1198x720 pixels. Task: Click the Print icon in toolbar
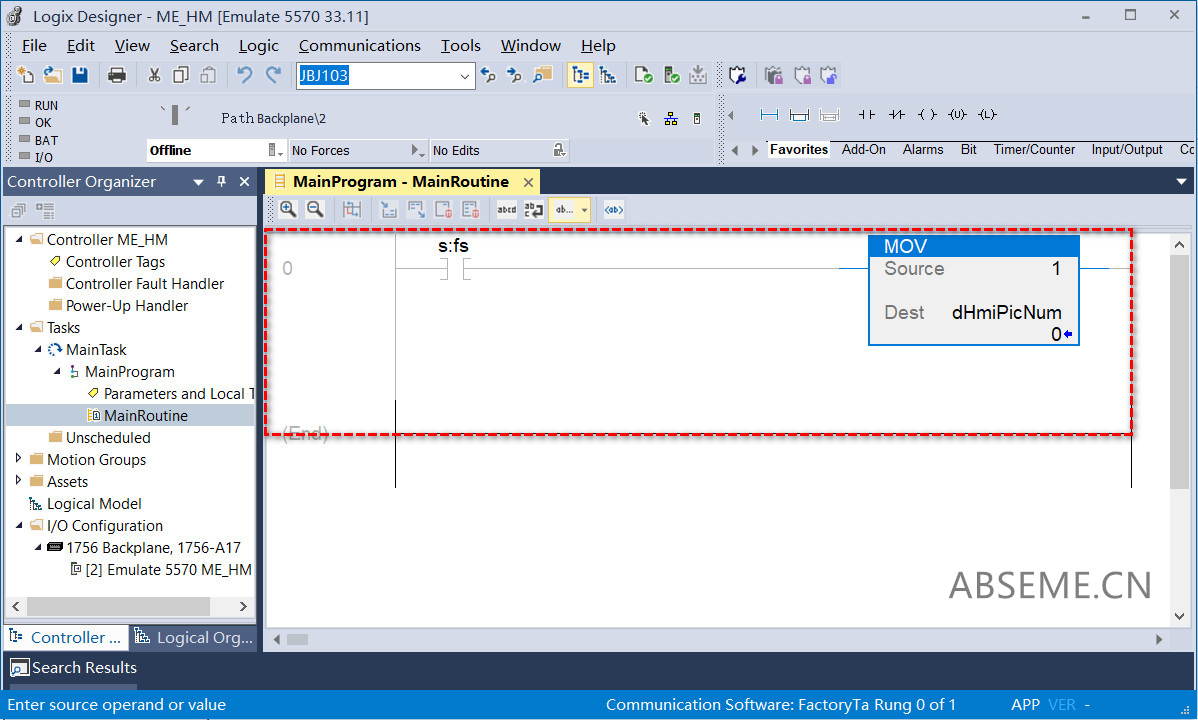point(117,75)
